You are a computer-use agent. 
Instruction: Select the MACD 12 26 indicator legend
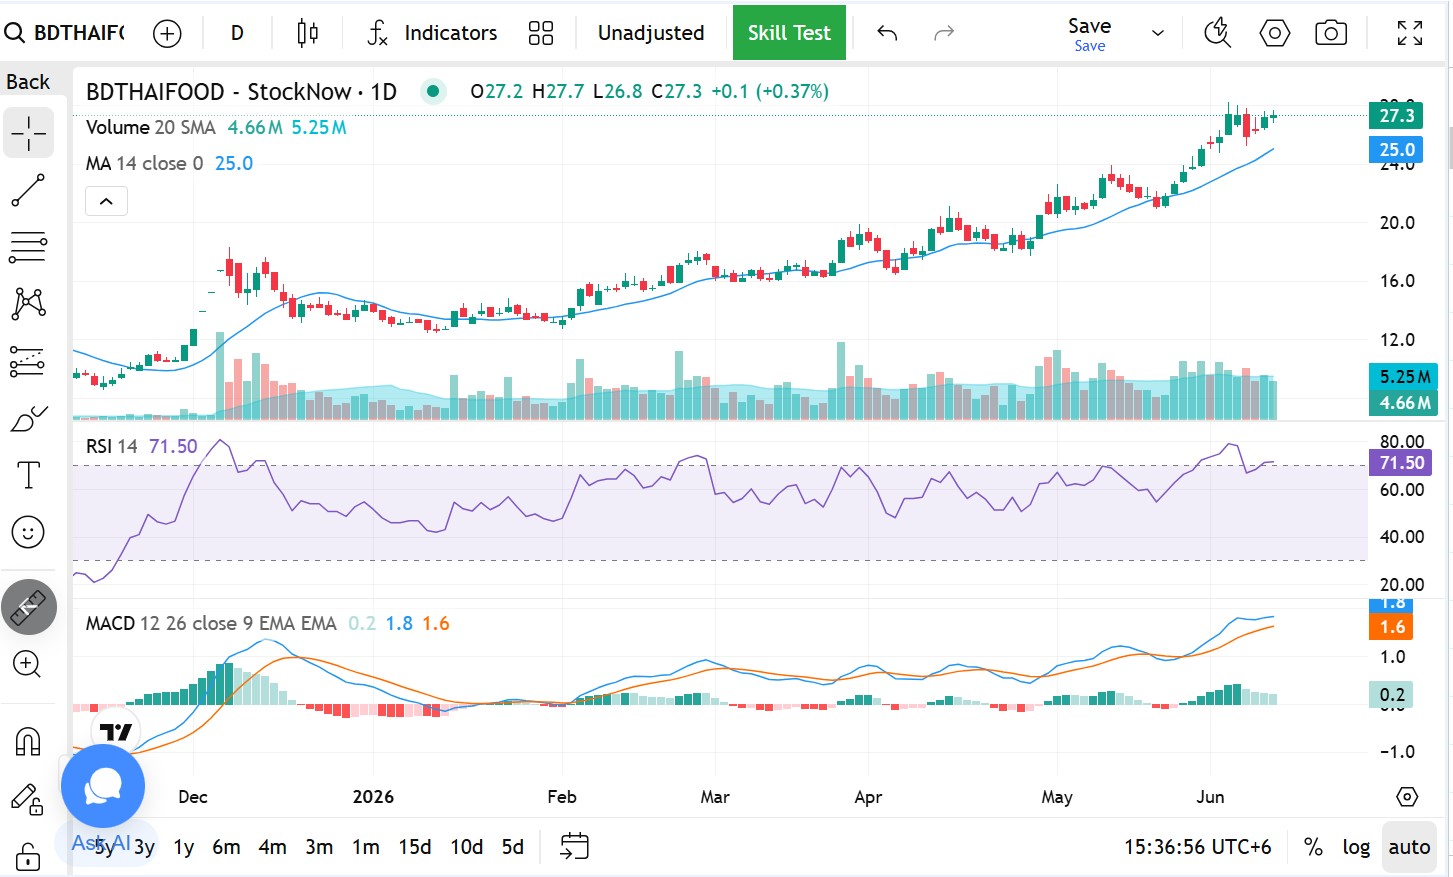(211, 623)
